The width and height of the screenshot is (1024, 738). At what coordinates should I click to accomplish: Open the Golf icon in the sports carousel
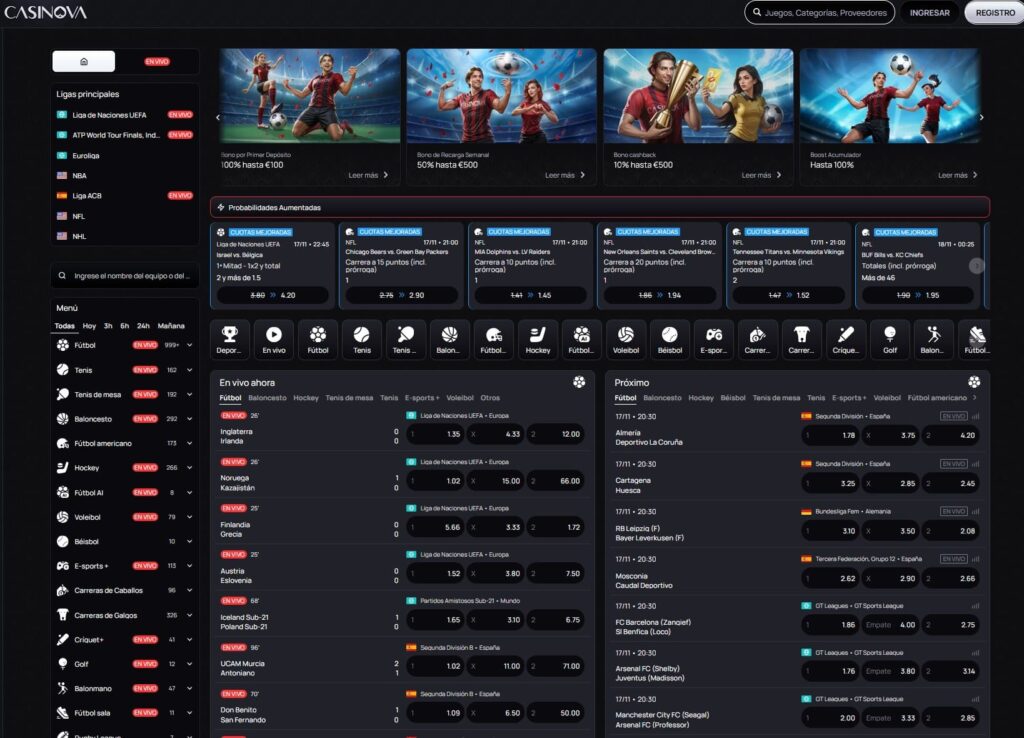(889, 339)
